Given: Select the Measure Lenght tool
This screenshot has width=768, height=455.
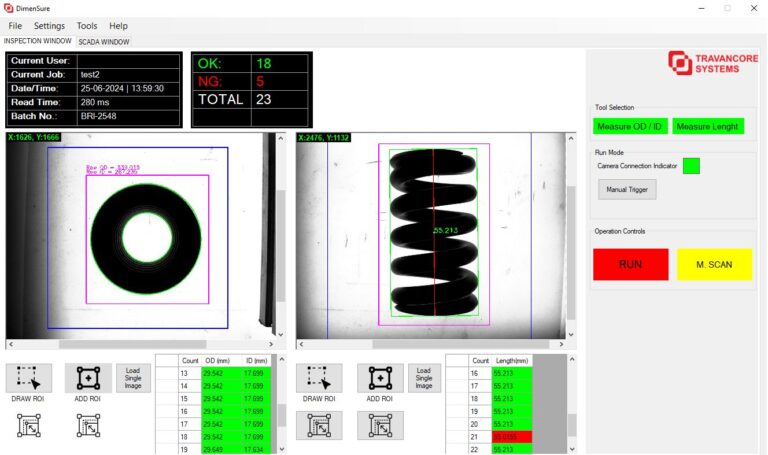Looking at the screenshot, I should pos(708,126).
